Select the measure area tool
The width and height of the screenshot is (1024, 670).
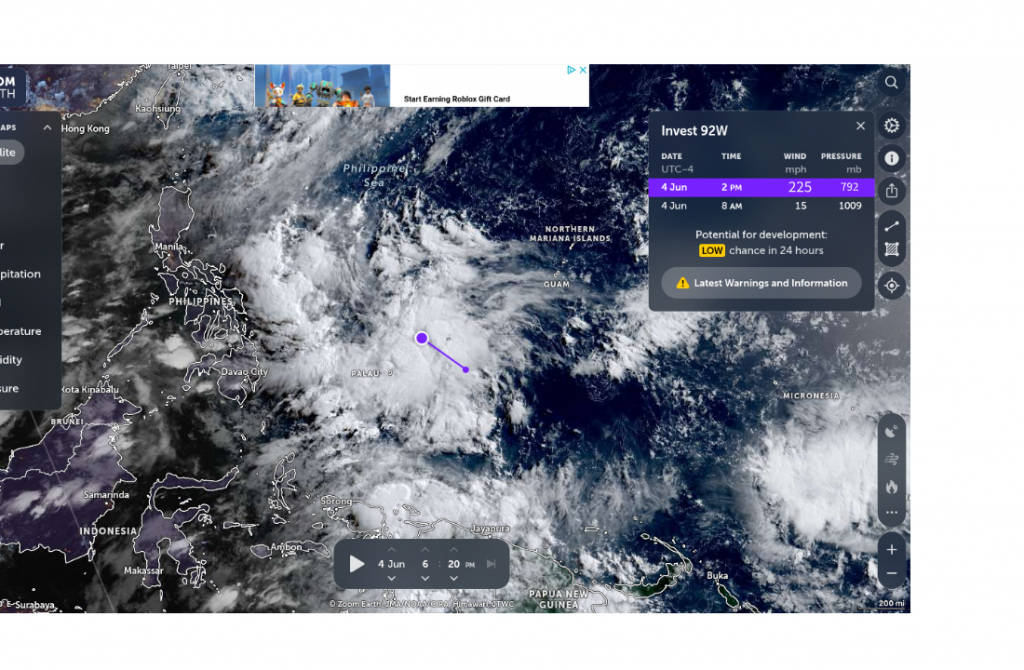click(x=891, y=250)
